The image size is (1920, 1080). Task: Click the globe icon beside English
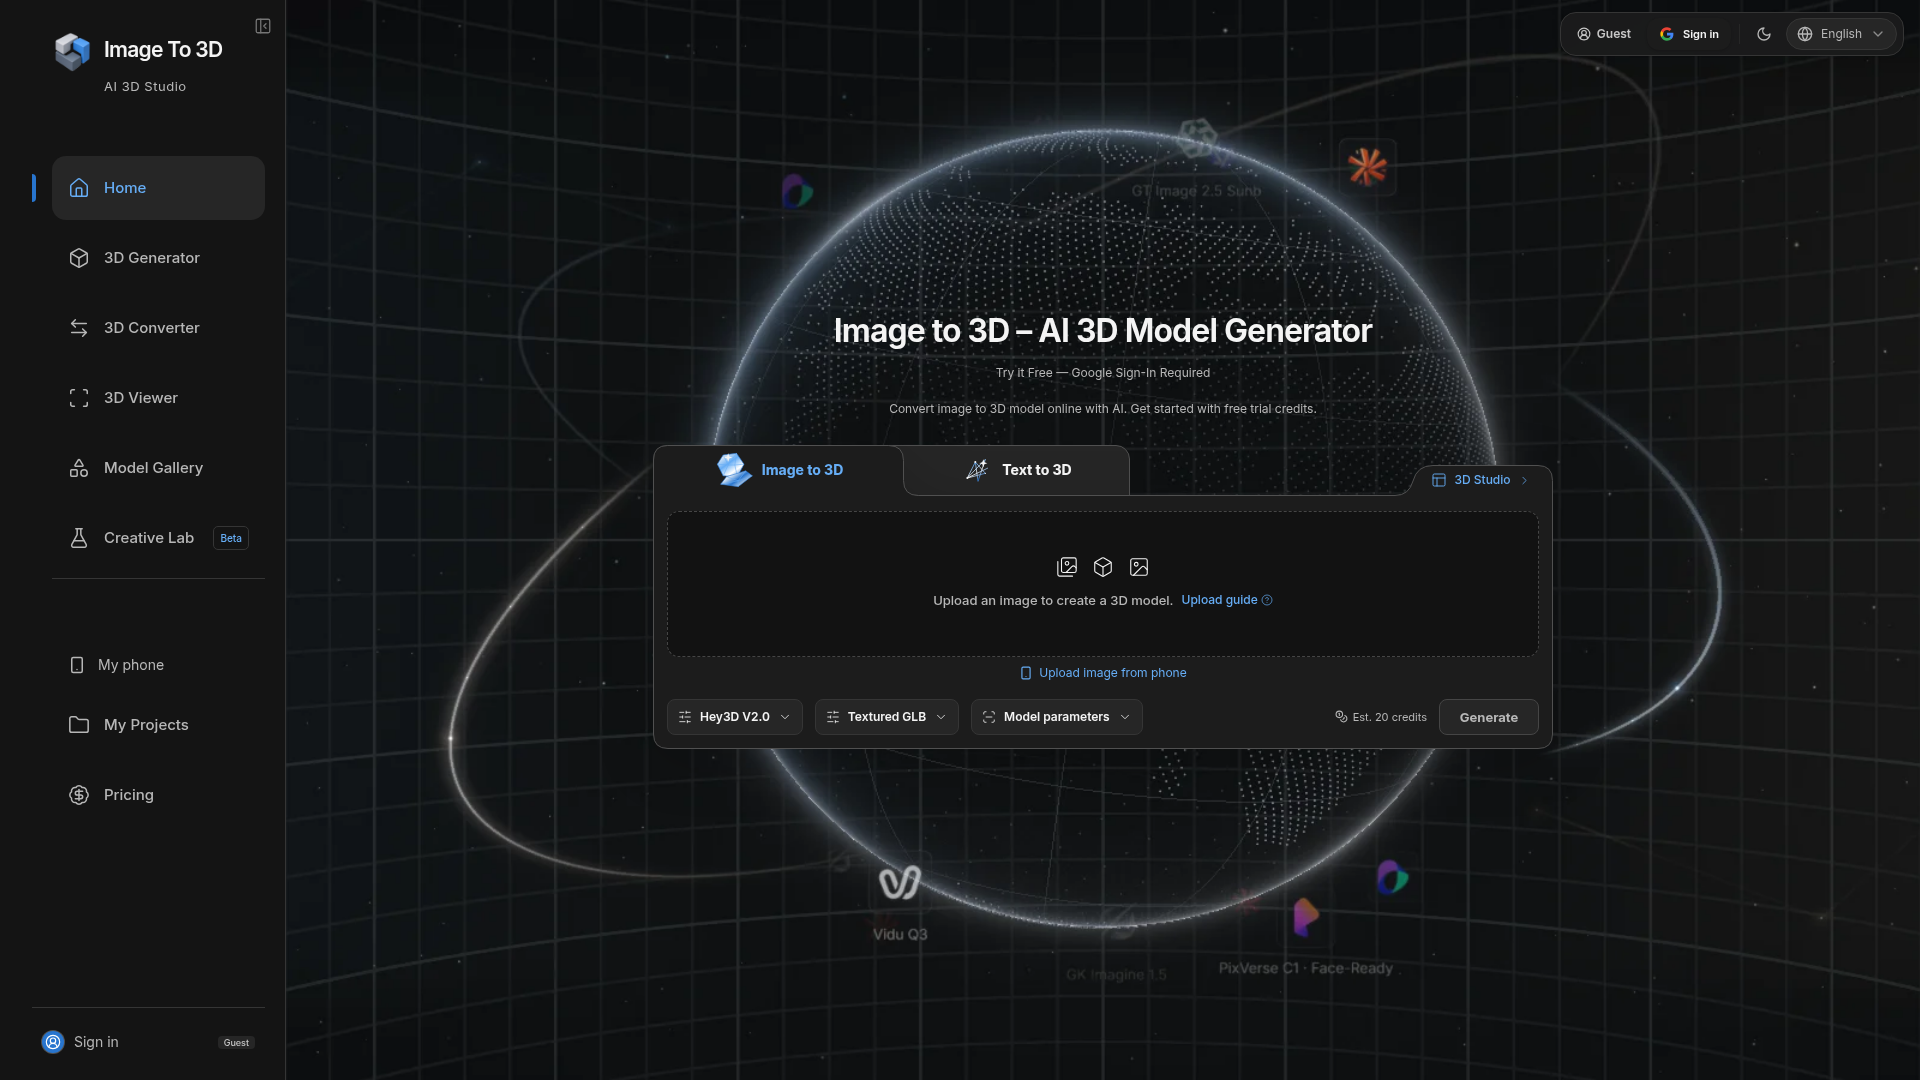click(1805, 34)
